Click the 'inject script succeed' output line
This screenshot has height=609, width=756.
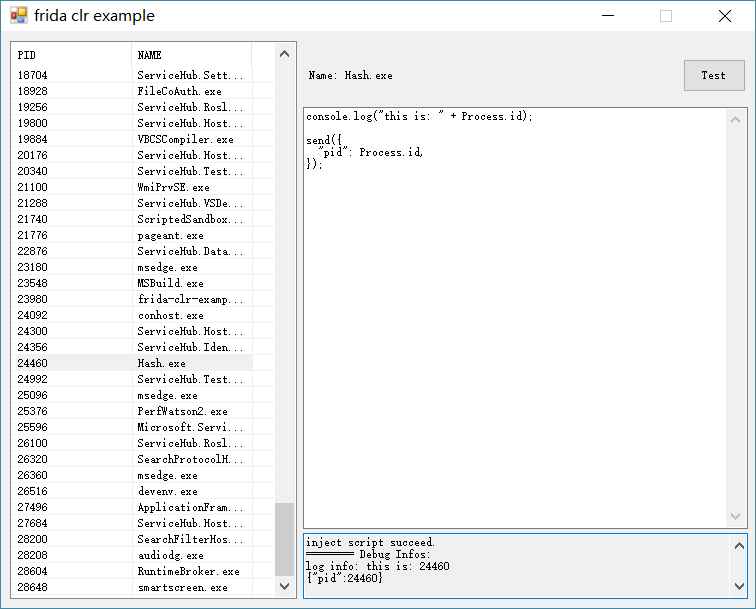coord(370,542)
